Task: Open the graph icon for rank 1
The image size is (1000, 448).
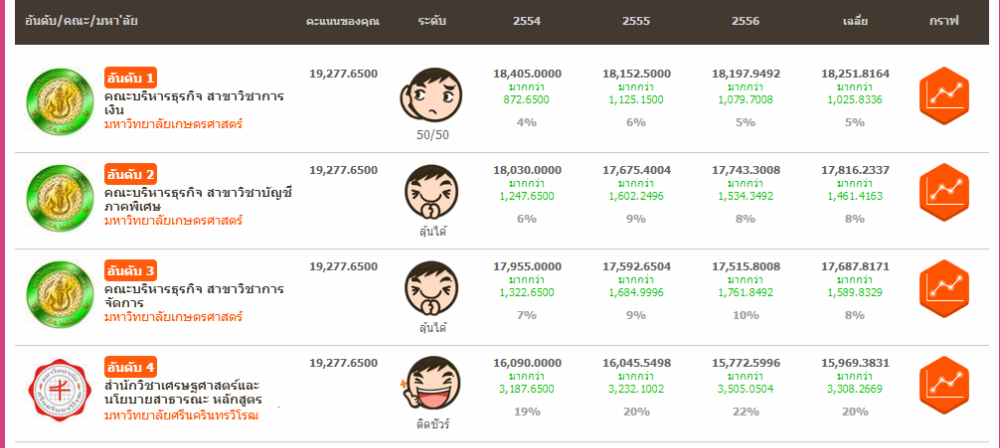Action: tap(944, 94)
